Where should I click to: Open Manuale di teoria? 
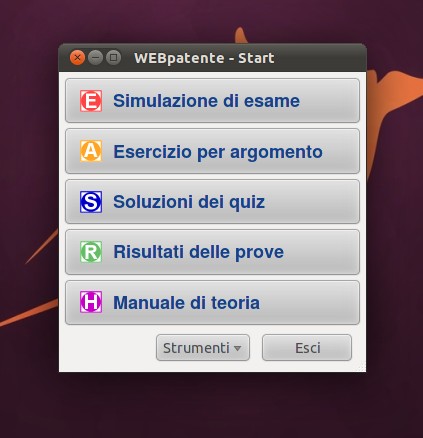(x=212, y=302)
